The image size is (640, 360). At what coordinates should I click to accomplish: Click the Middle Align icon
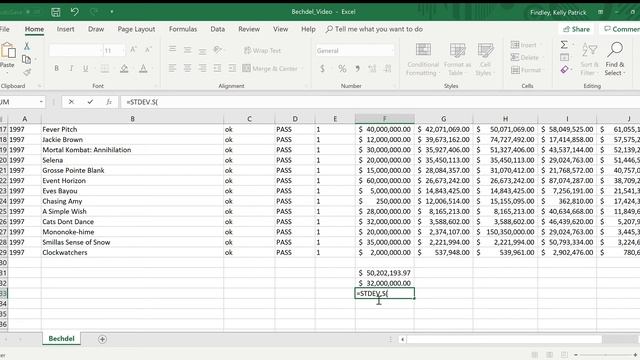tap(187, 50)
